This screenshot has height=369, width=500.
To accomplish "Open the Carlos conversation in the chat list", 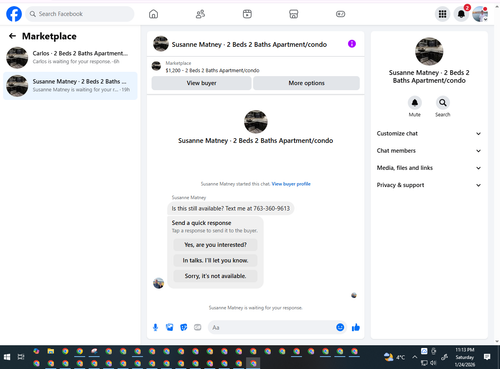I will pos(70,57).
